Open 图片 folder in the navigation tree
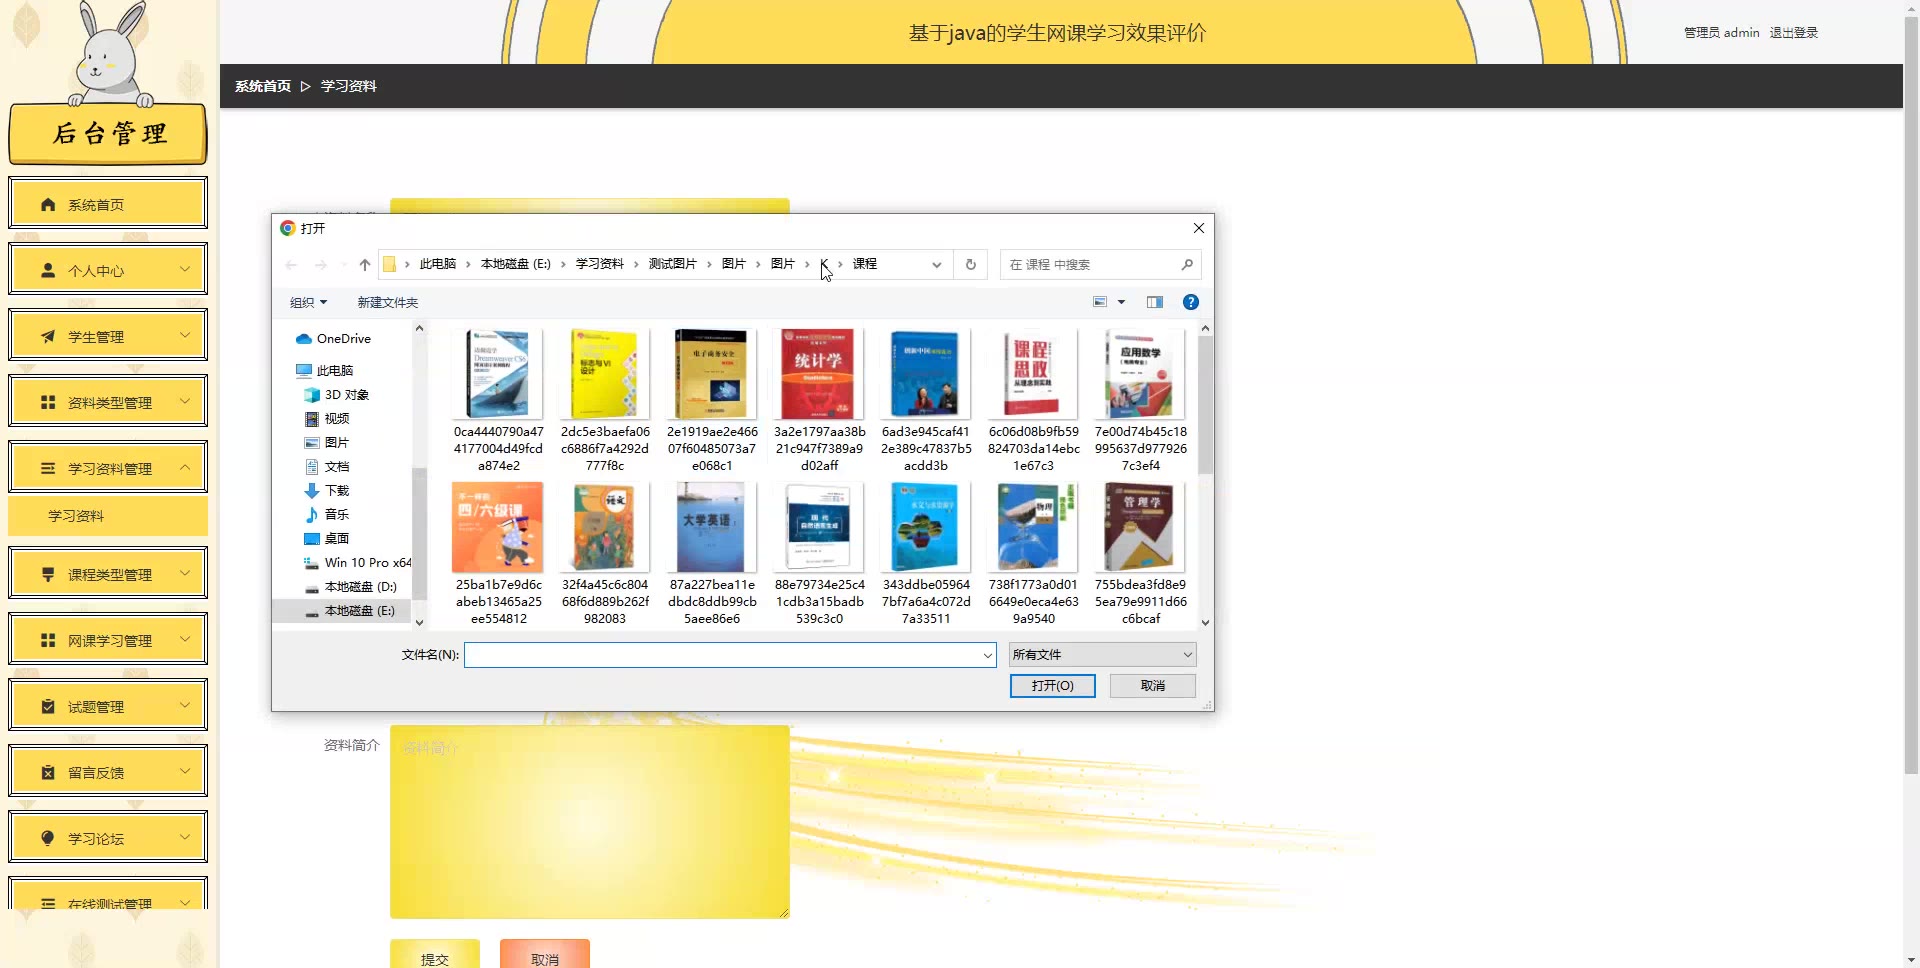This screenshot has height=968, width=1920. click(x=327, y=443)
